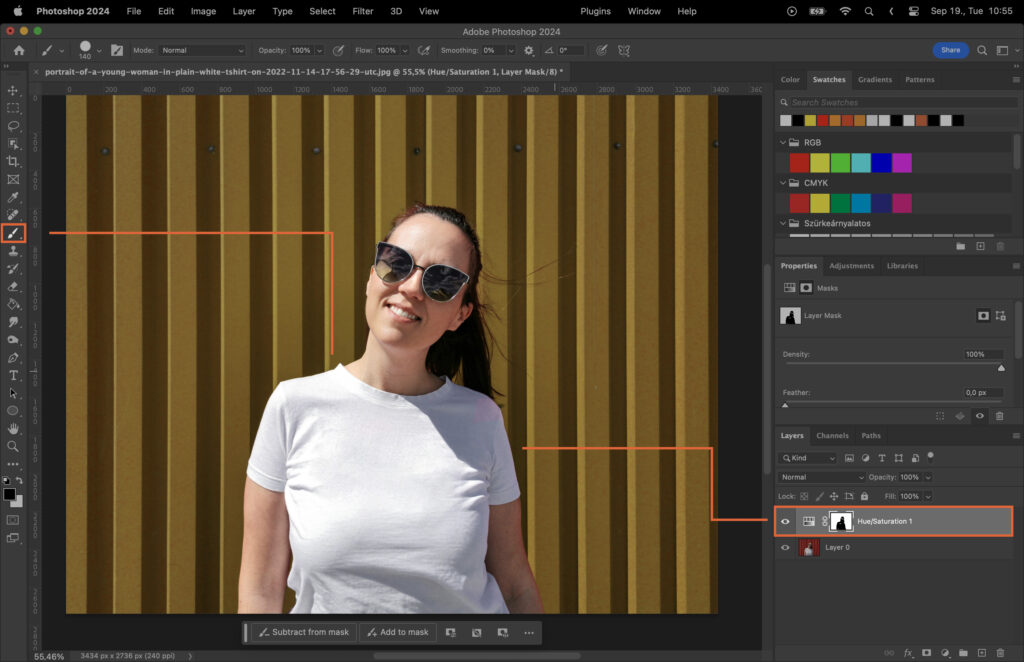Open the layer Opacity dropdown

[928, 477]
